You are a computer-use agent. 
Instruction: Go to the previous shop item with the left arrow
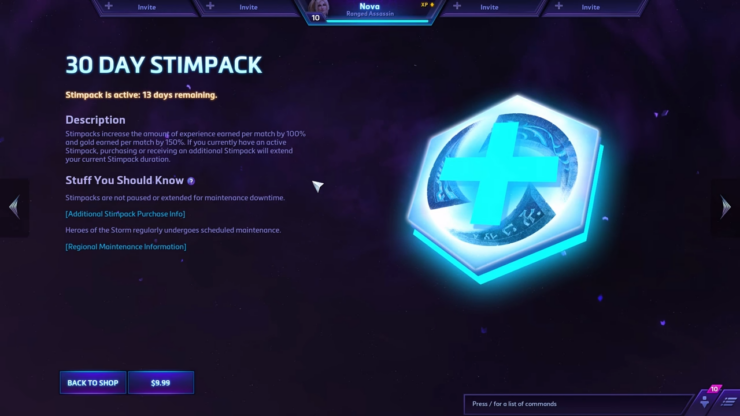tap(14, 207)
